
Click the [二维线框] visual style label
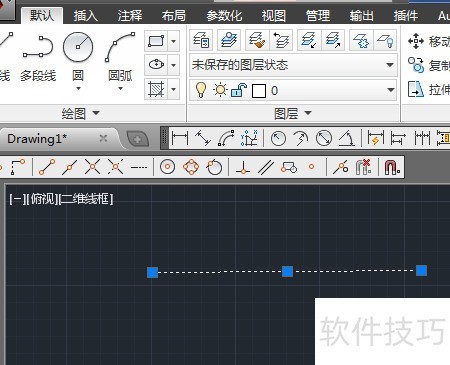[x=86, y=199]
